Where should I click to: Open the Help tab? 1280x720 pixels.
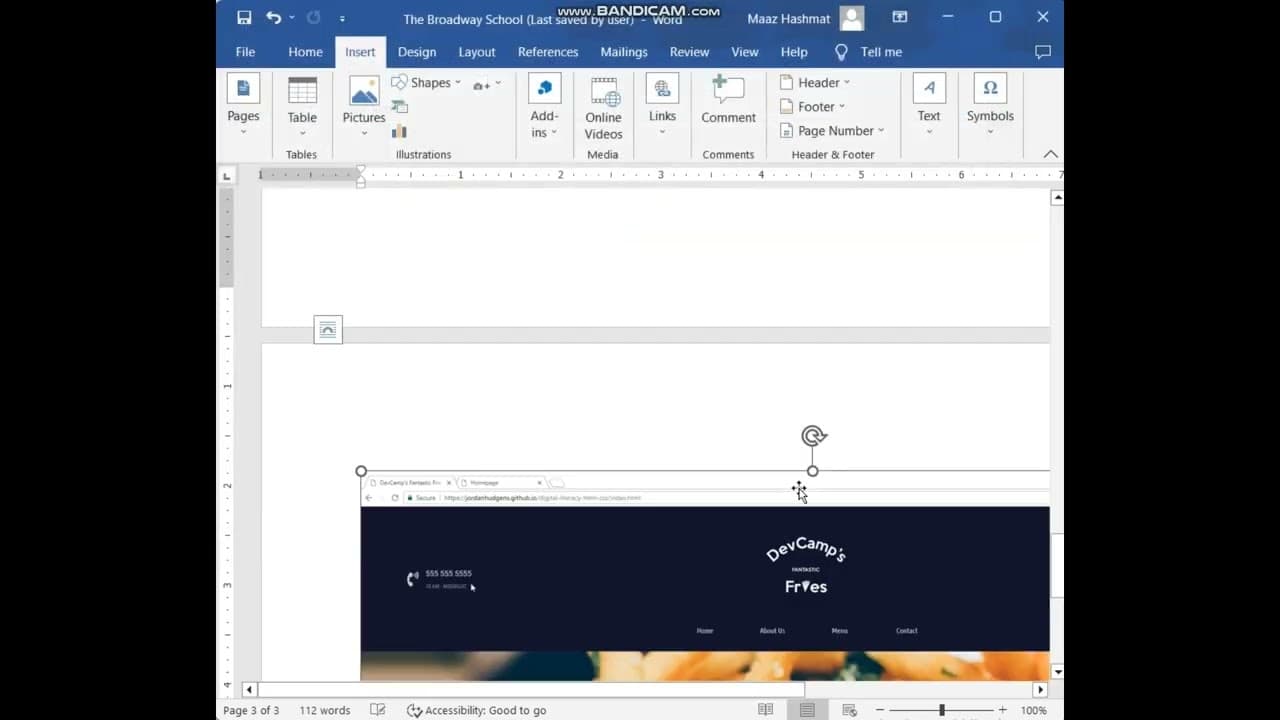pos(794,52)
